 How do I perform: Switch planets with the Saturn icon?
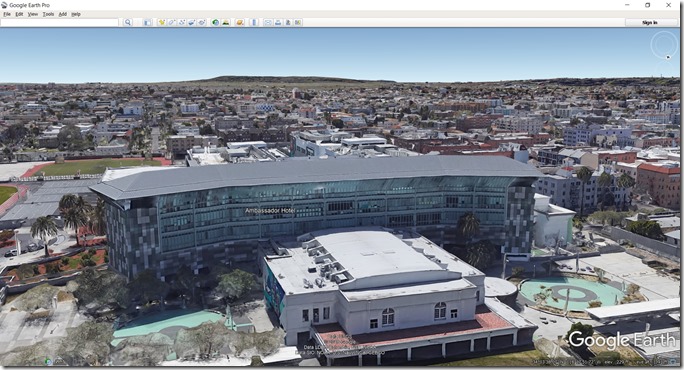coord(239,22)
